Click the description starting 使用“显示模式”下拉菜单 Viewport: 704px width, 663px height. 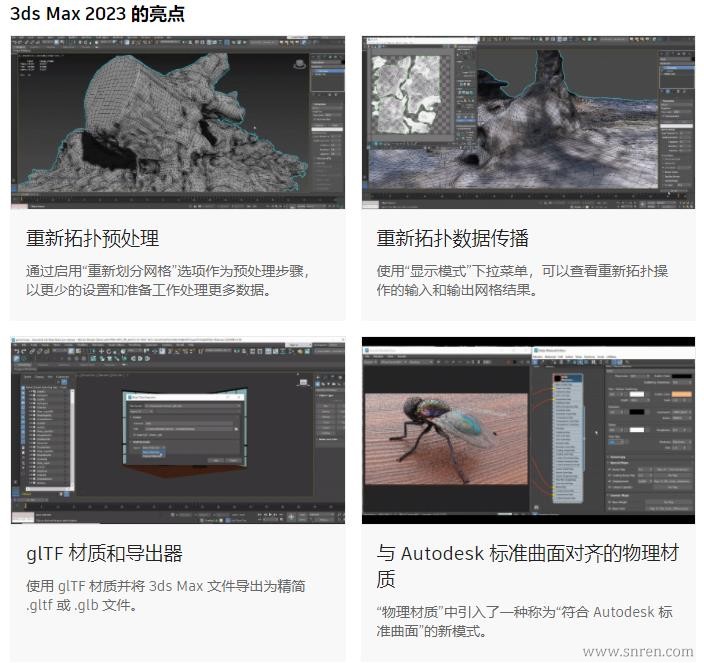tap(522, 281)
